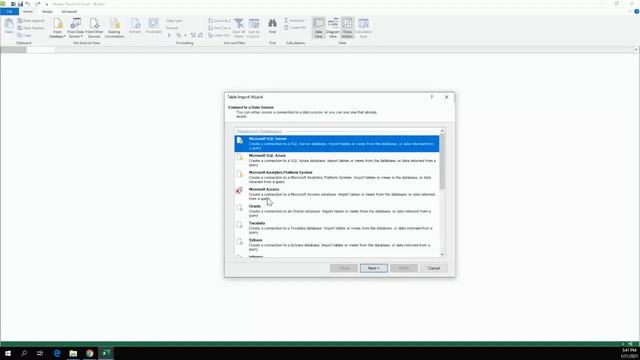Open Task View on taskbar
Screen dimensions: 640x360
pyautogui.click(x=40, y=353)
